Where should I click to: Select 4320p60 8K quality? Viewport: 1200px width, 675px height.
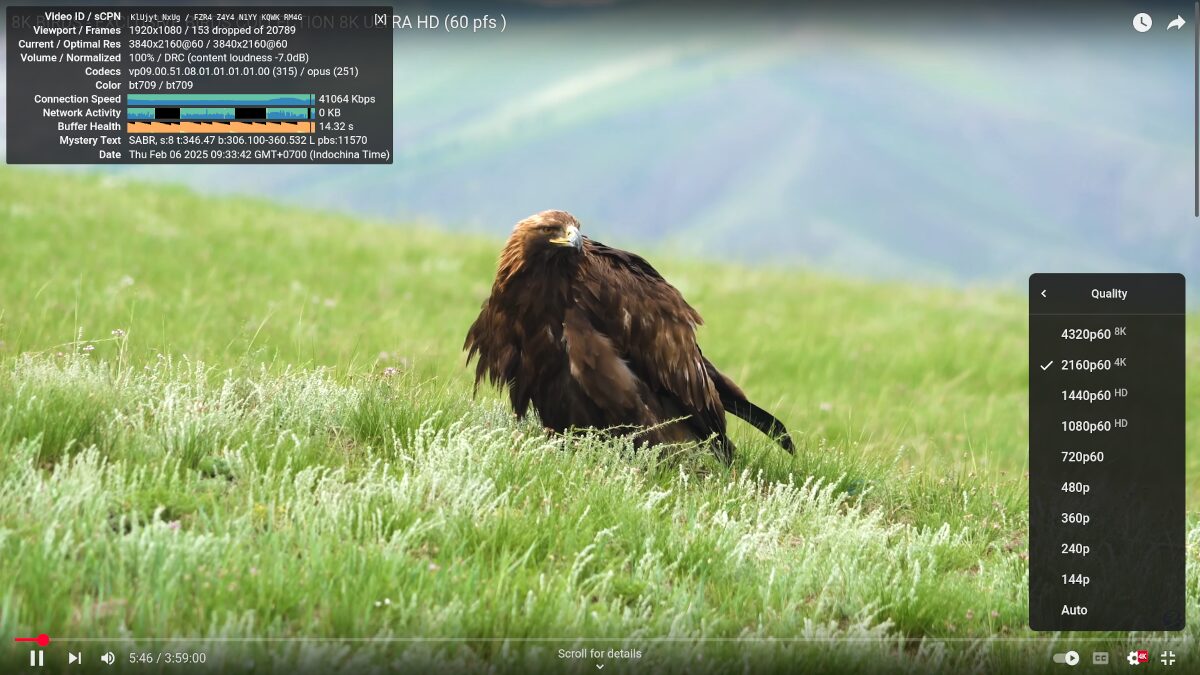coord(1107,334)
